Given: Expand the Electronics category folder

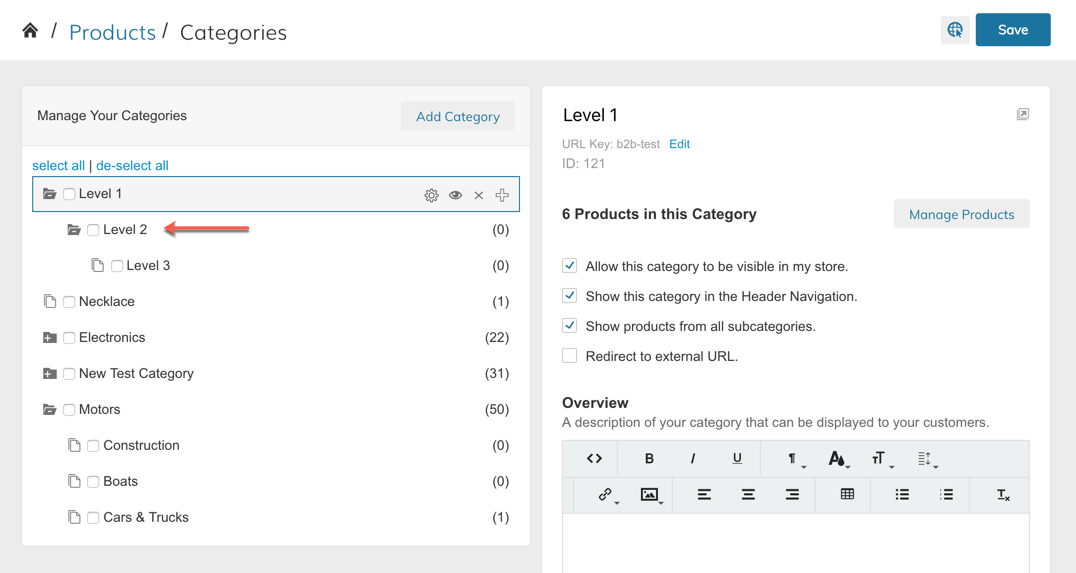Looking at the screenshot, I should [x=49, y=338].
